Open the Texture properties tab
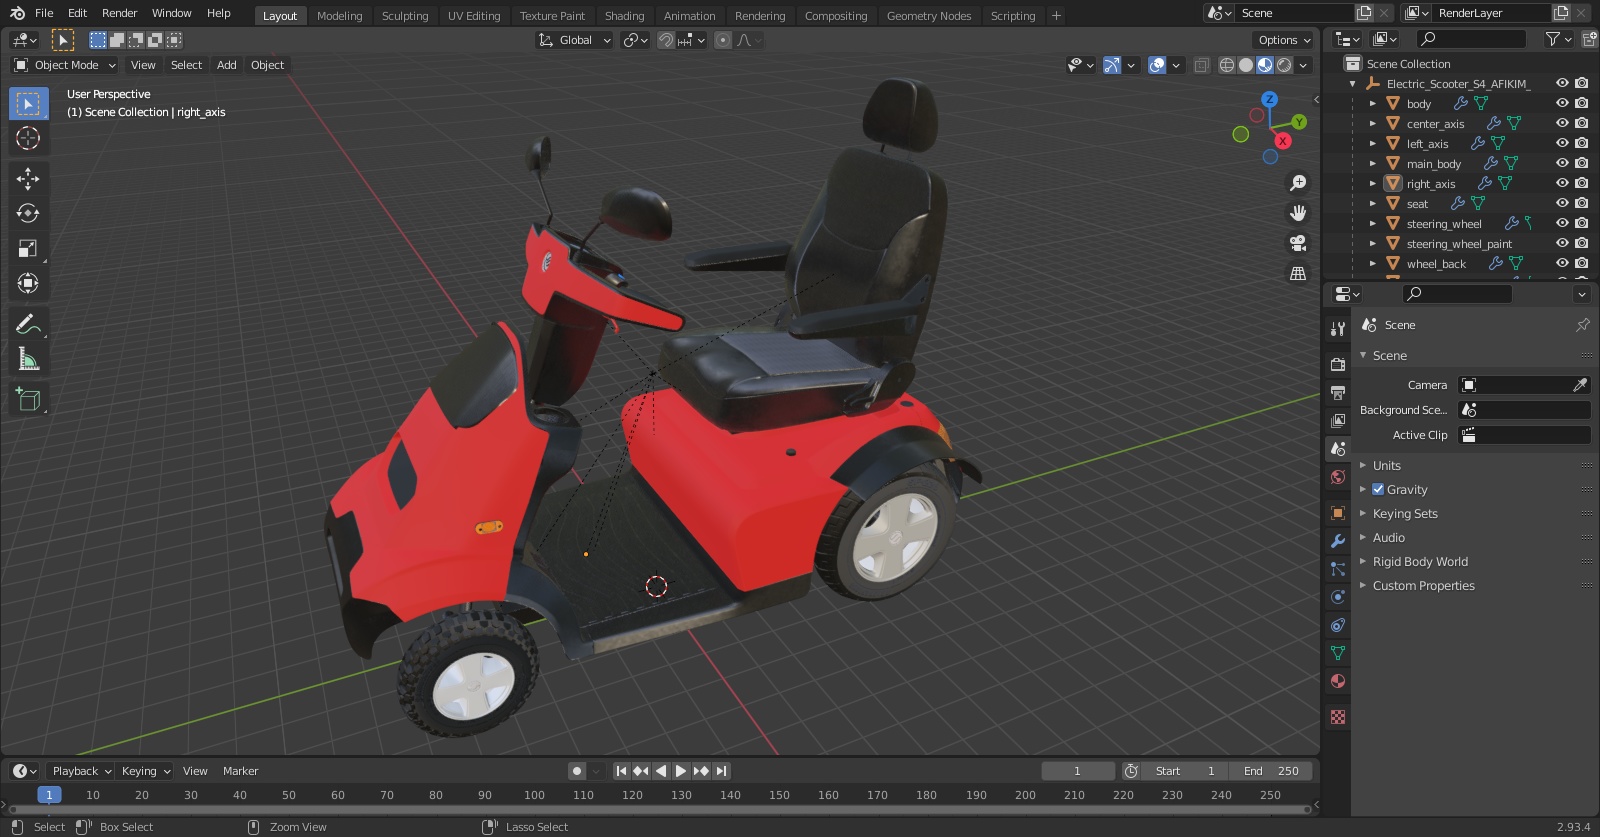This screenshot has height=837, width=1600. pos(1338,717)
